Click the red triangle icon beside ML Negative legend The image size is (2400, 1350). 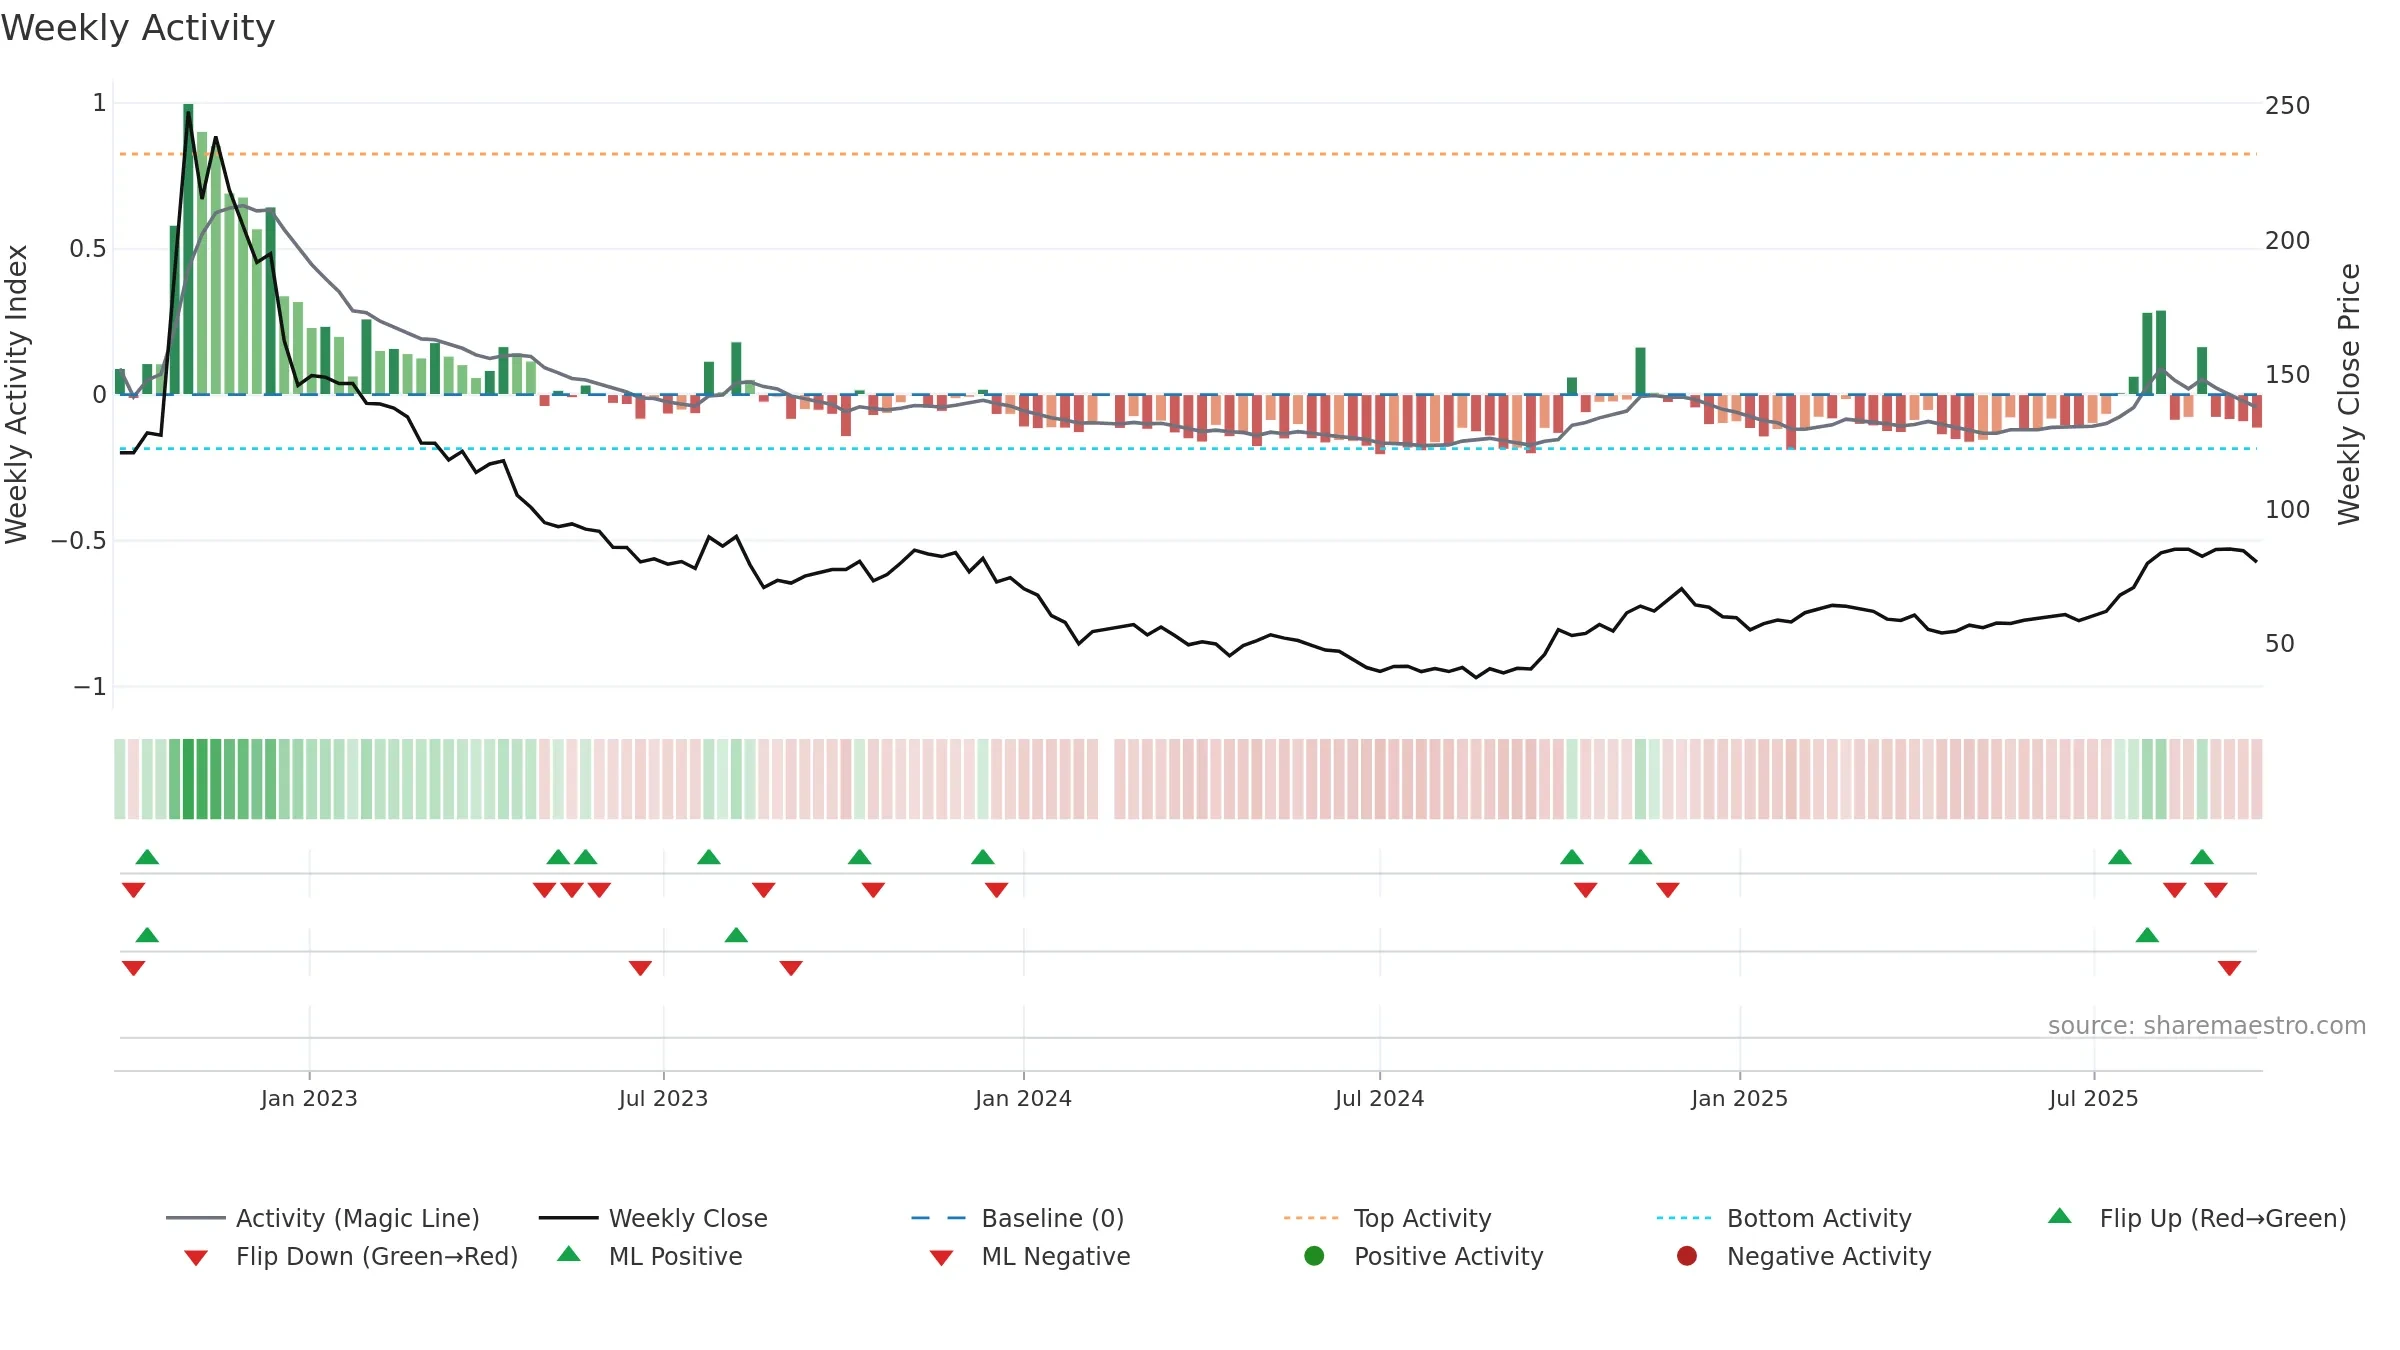942,1258
